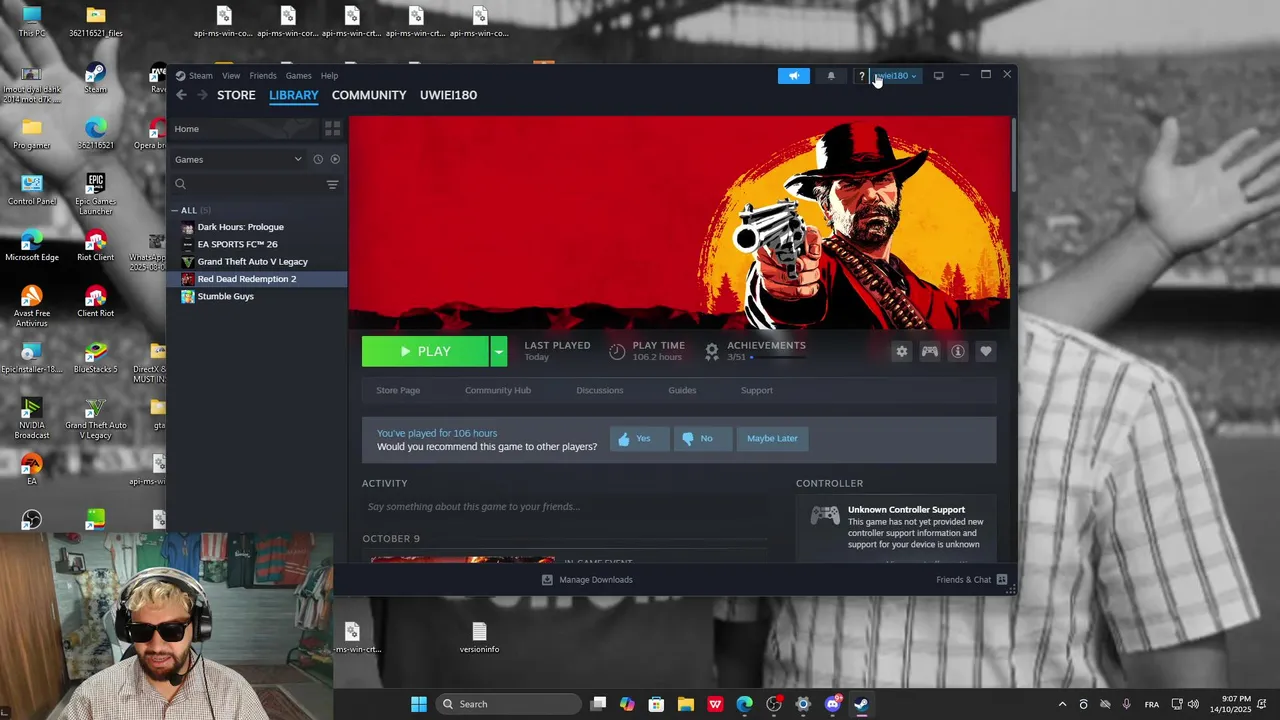Click the Steam help question mark icon
This screenshot has width=1280, height=720.
pyautogui.click(x=861, y=76)
